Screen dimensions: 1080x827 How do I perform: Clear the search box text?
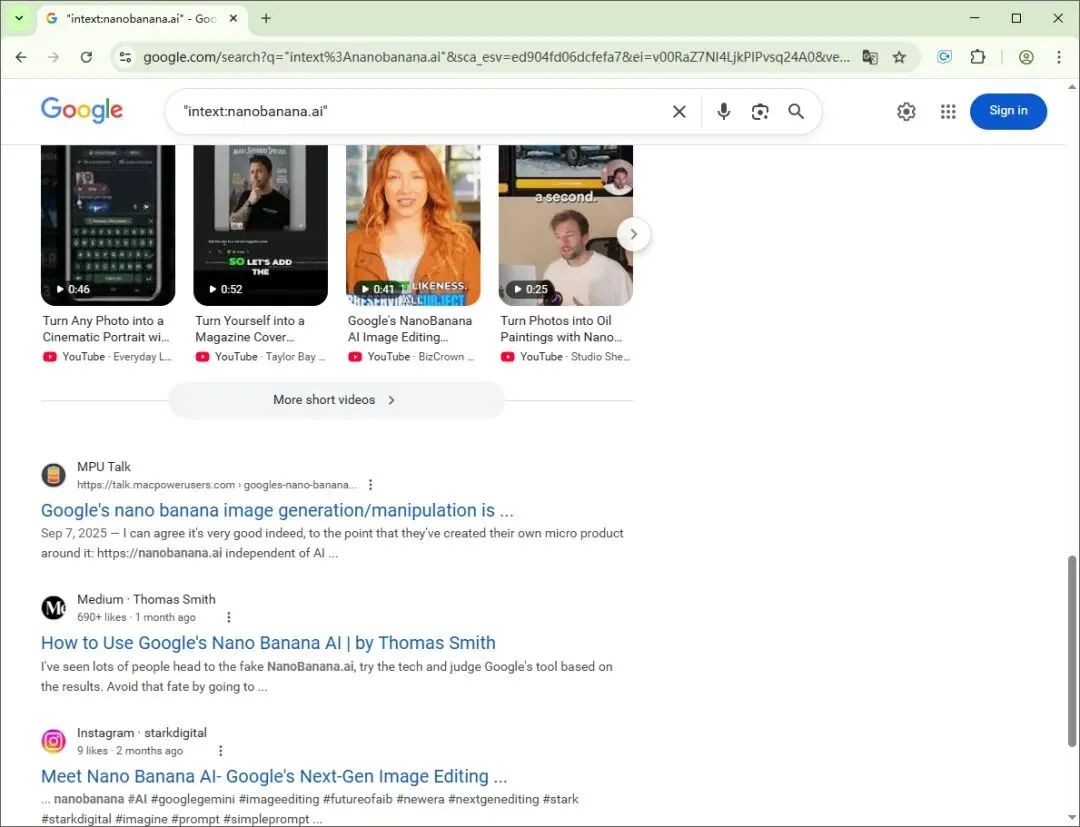pos(679,112)
